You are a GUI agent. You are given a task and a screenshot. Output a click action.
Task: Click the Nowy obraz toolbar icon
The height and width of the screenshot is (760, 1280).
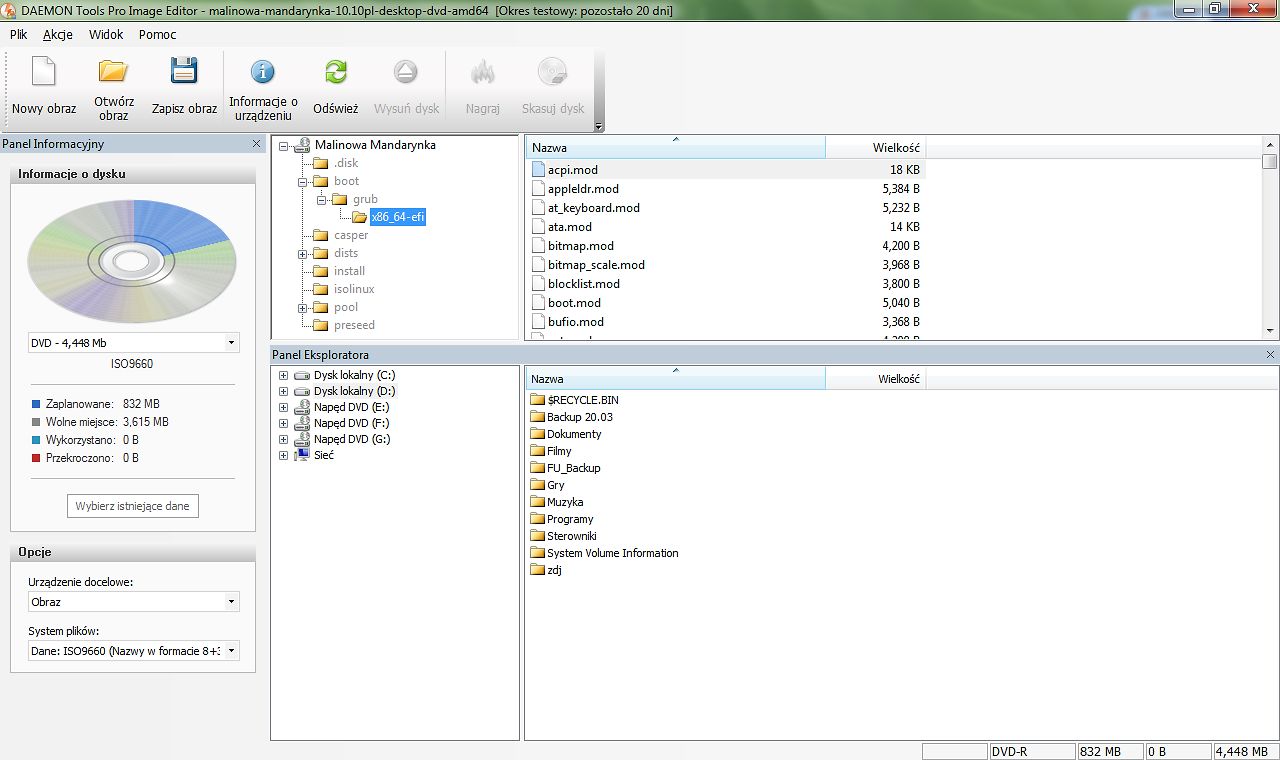(x=44, y=72)
